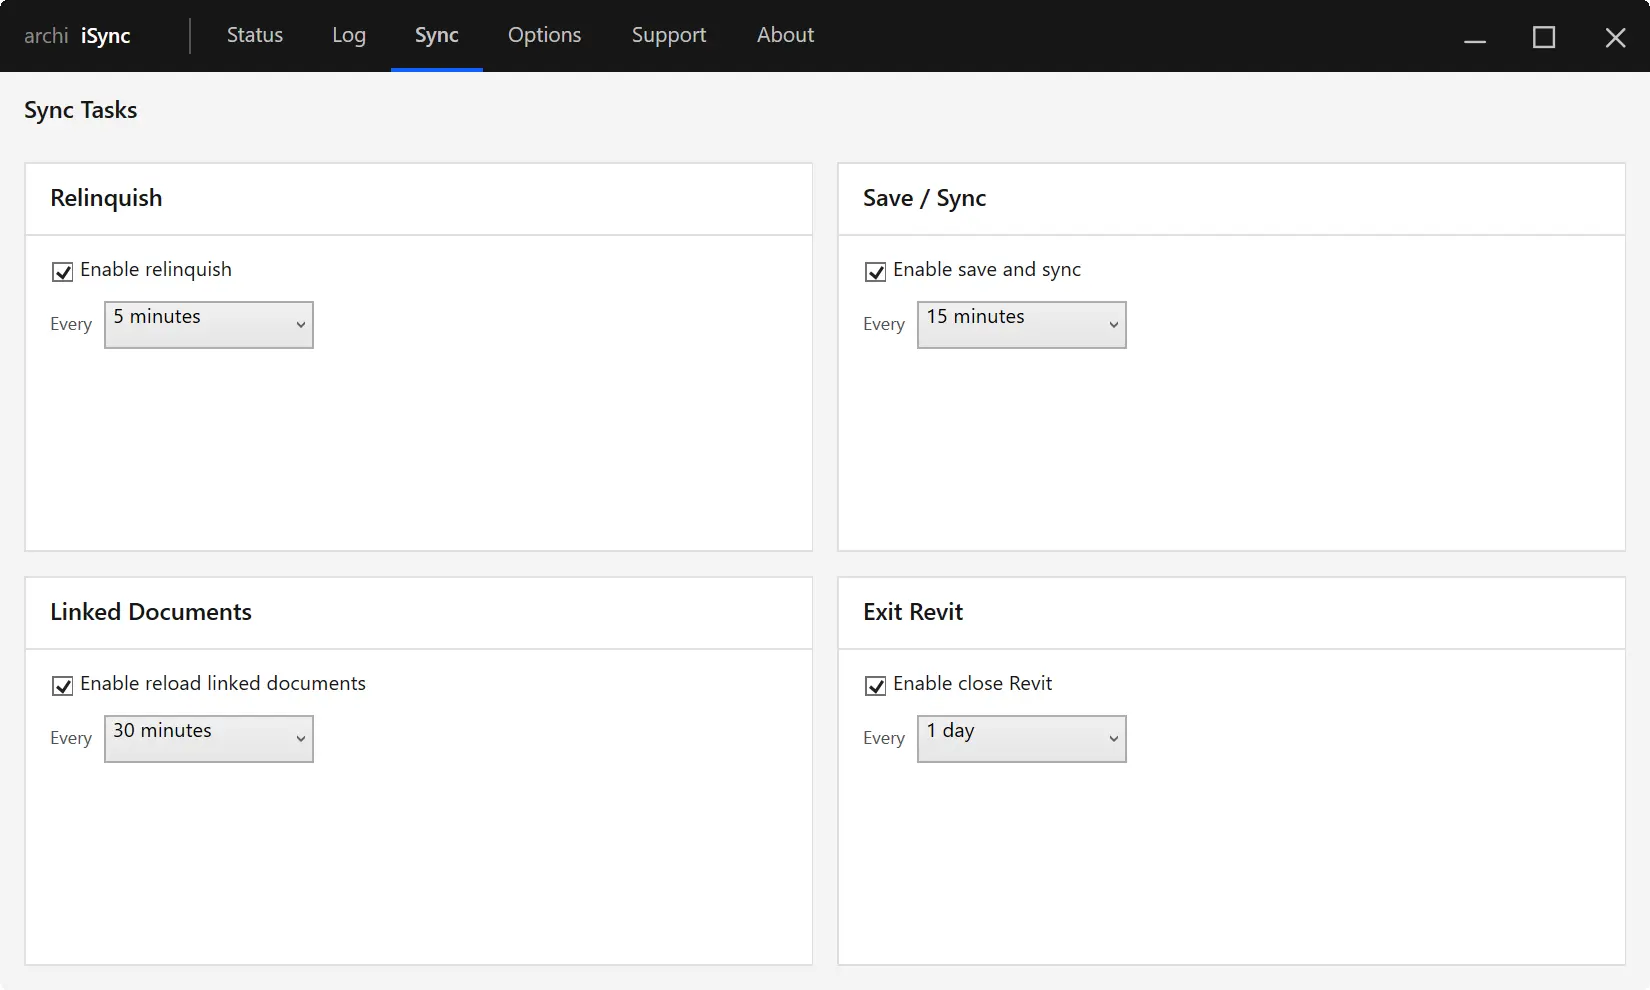1650x990 pixels.
Task: View the About page
Action: [x=785, y=35]
